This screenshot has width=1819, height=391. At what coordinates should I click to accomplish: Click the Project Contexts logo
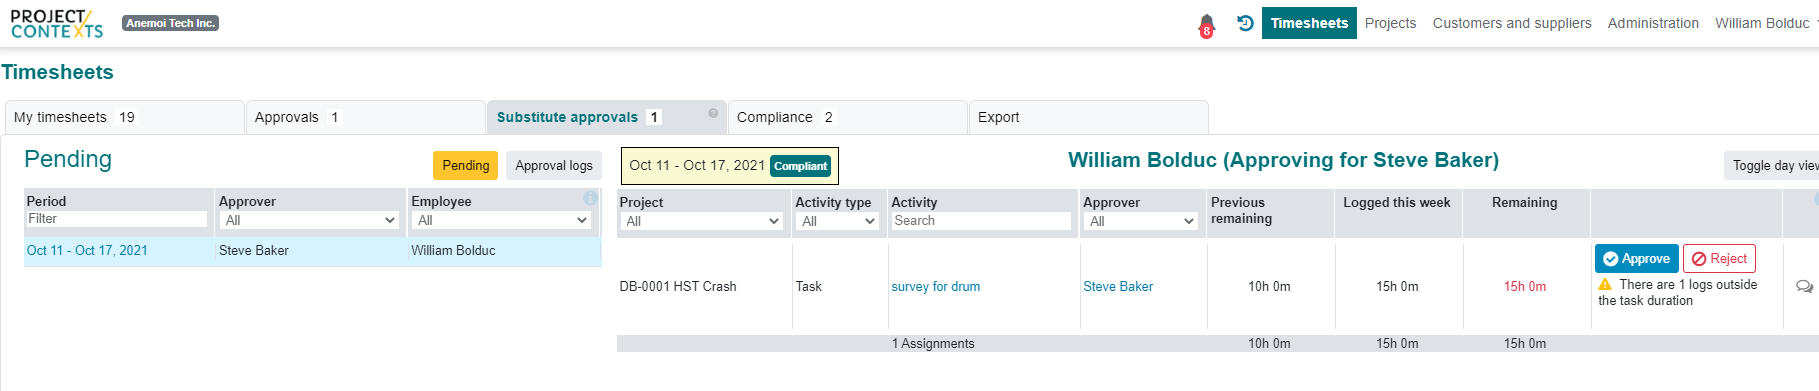click(x=57, y=23)
